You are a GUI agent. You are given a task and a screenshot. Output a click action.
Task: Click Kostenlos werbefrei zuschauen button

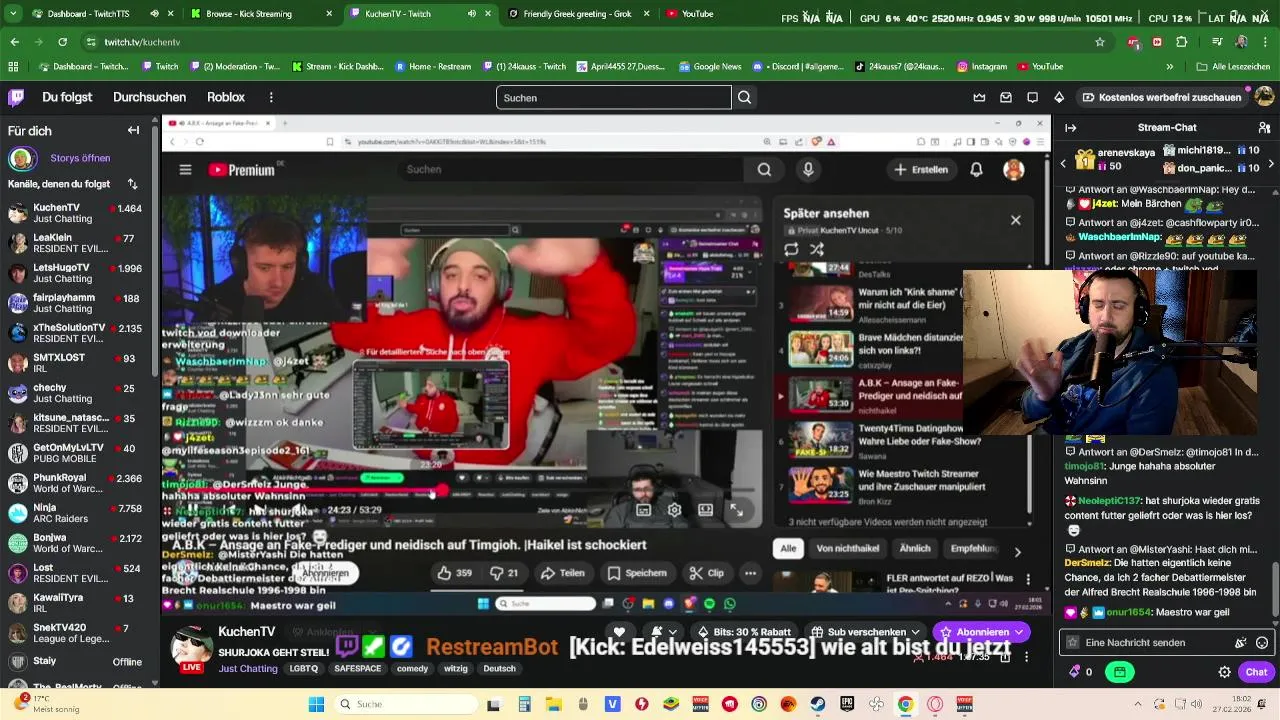[x=1160, y=97]
